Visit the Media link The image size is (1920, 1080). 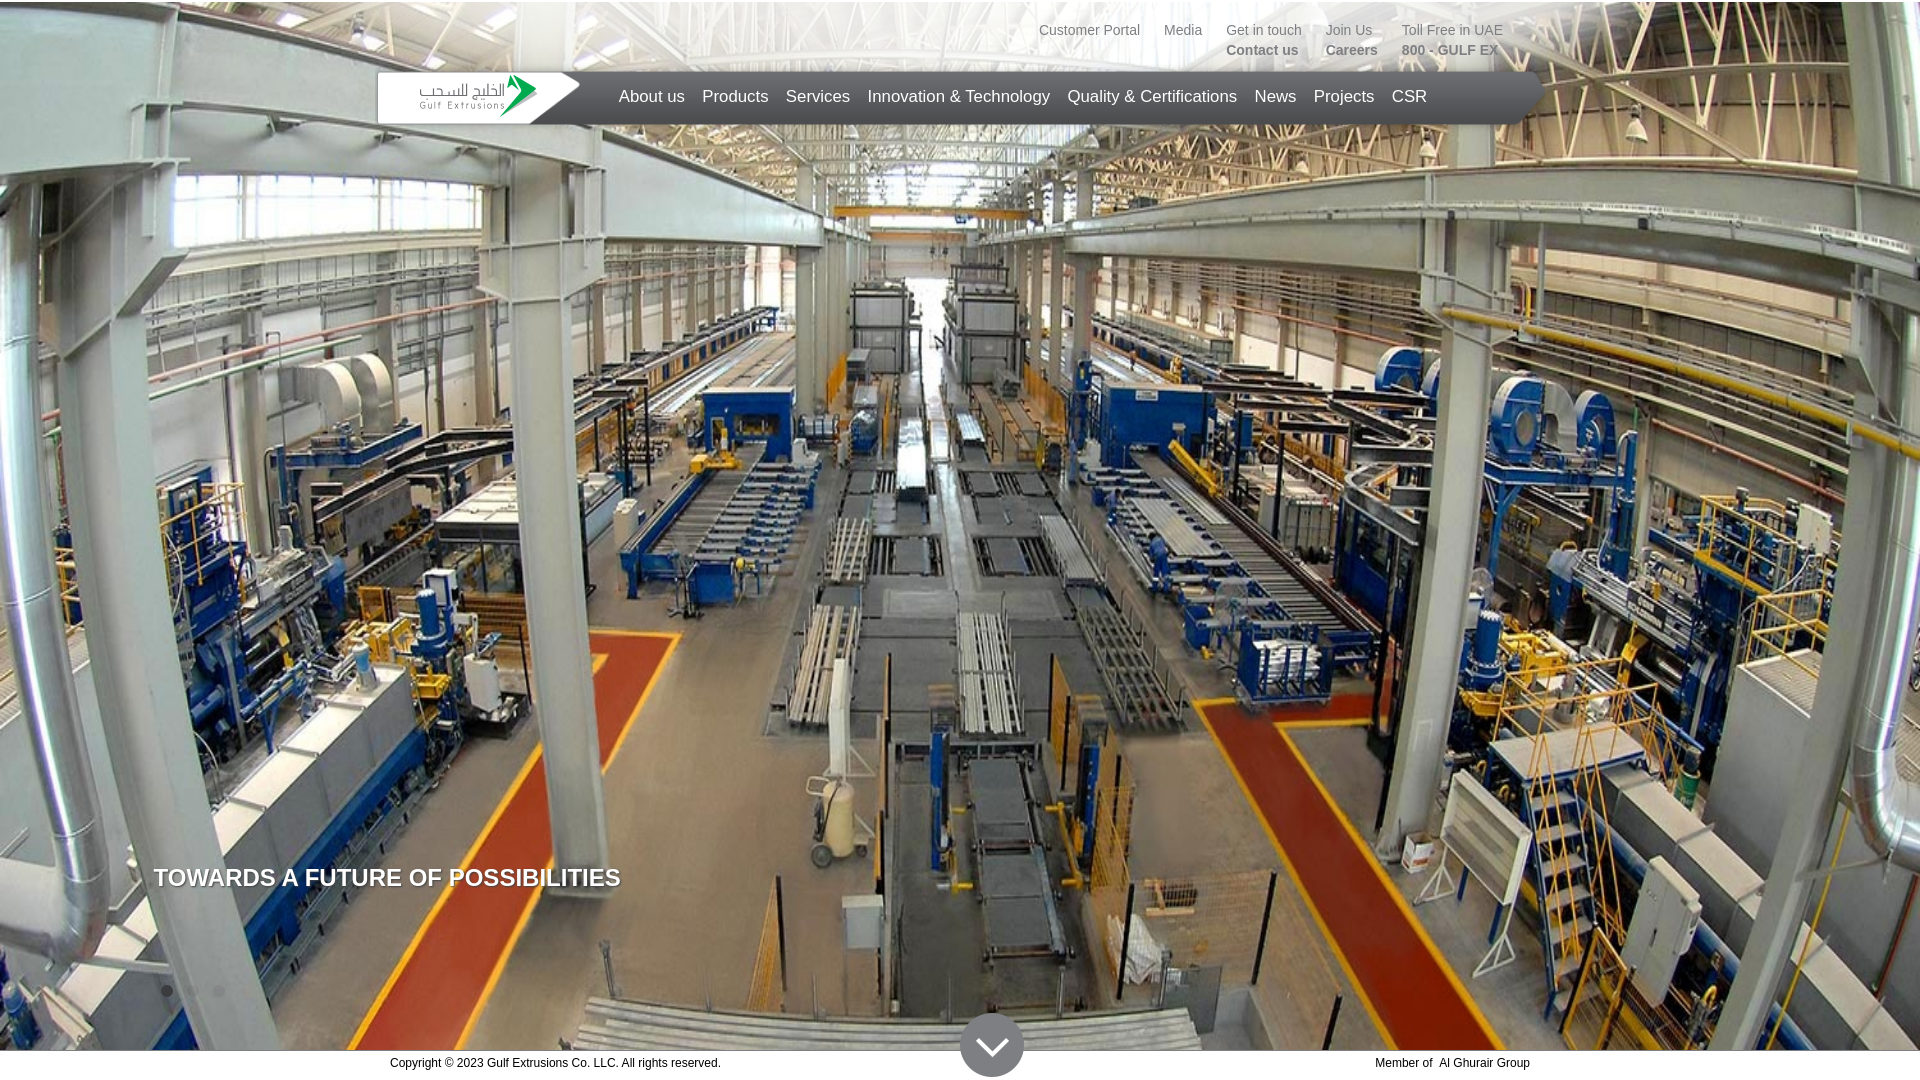[1183, 30]
